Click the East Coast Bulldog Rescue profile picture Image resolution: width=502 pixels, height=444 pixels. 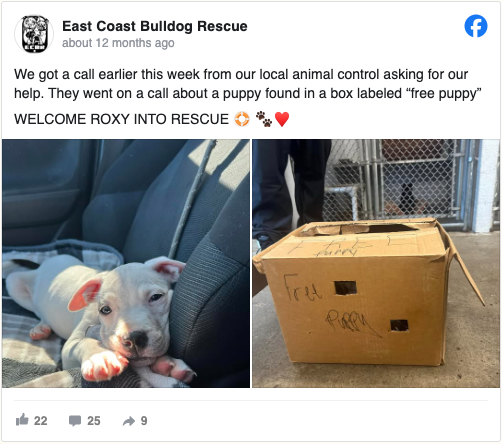coord(34,34)
